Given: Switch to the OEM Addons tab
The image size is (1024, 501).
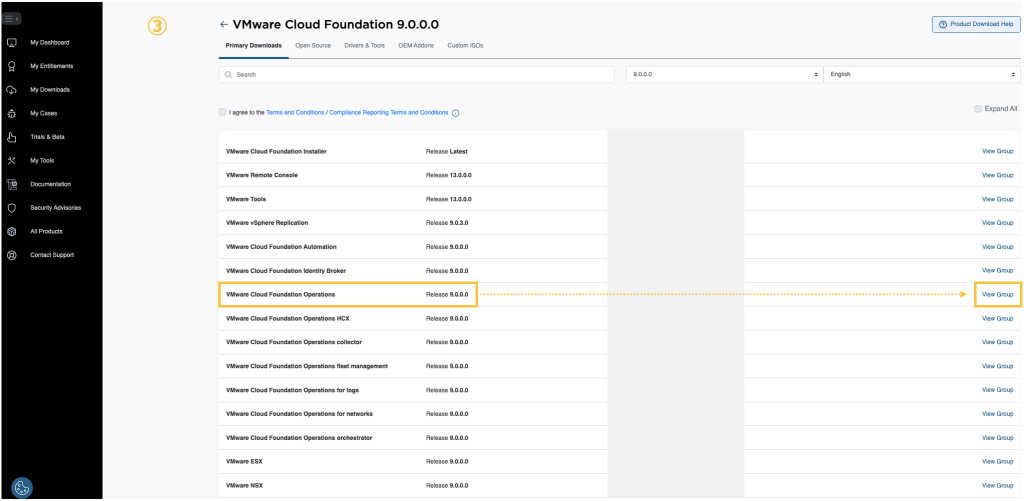Looking at the screenshot, I should click(416, 46).
